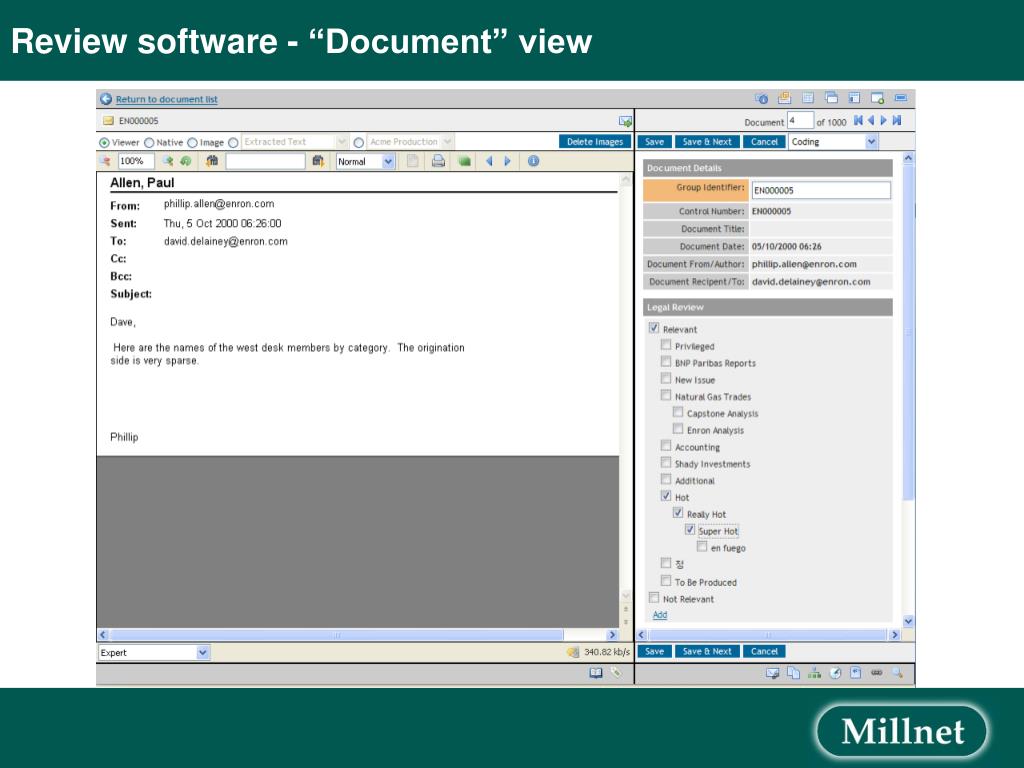The height and width of the screenshot is (768, 1024).
Task: Jump to the first document
Action: pyautogui.click(x=858, y=120)
